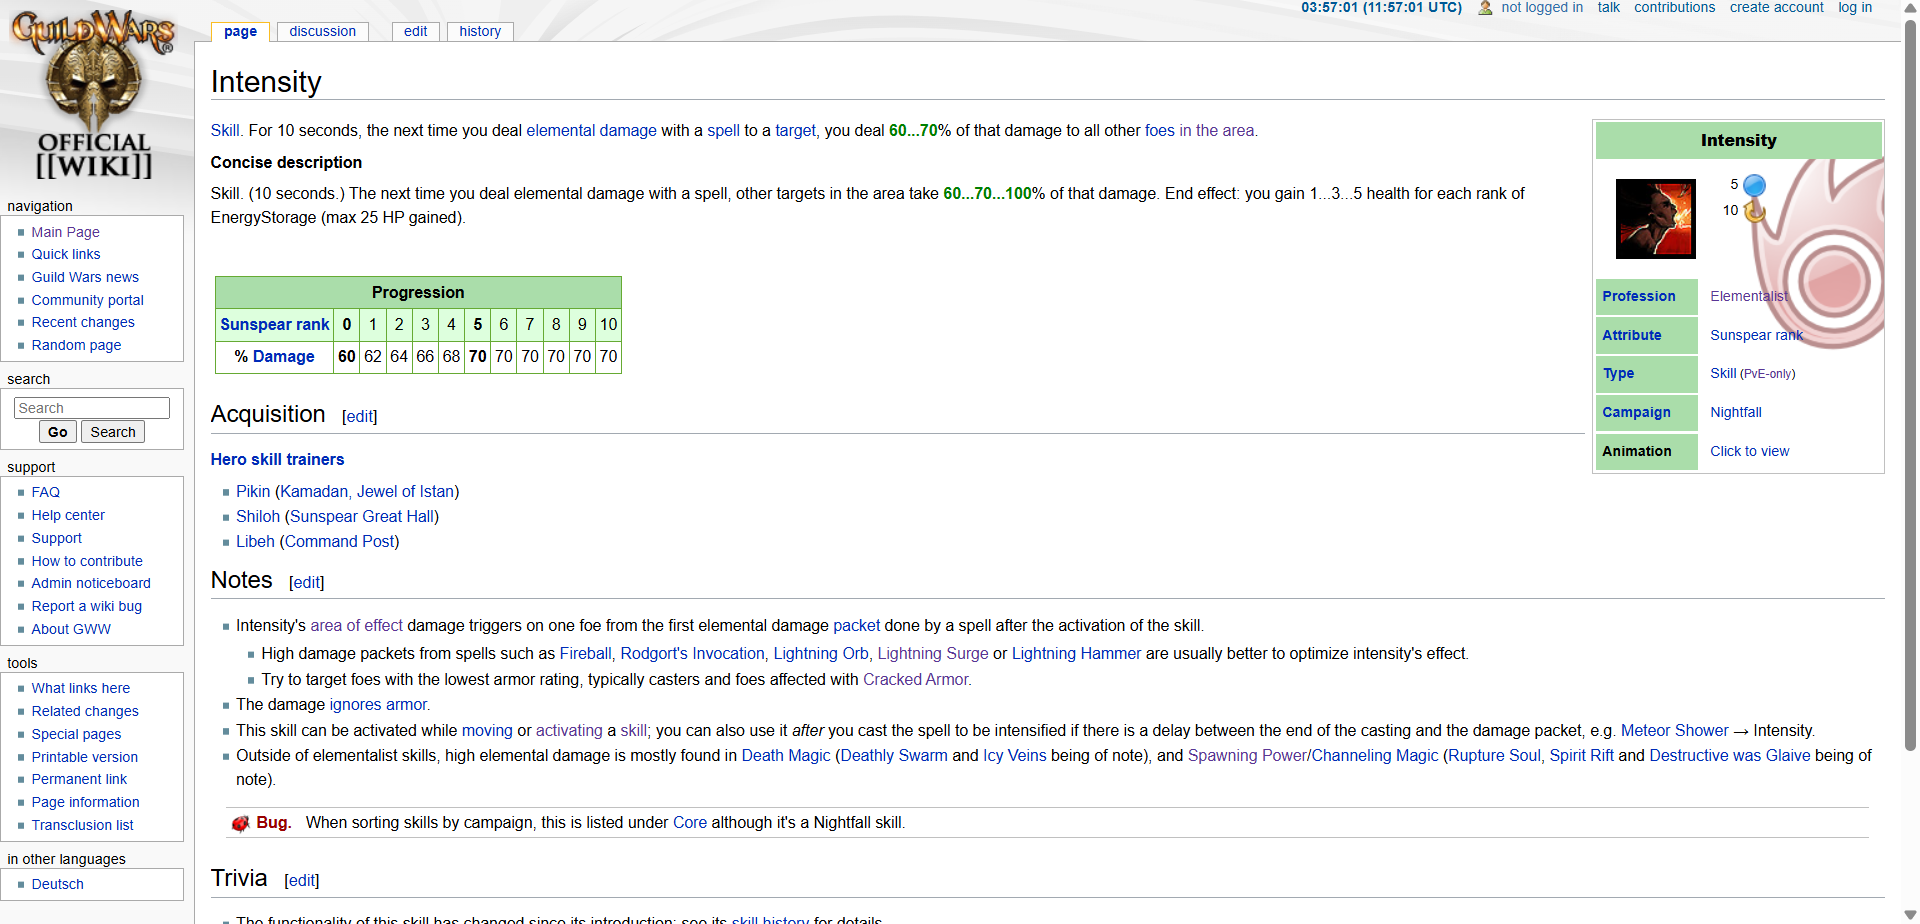1920x924 pixels.
Task: Click edit link beside Acquisition heading
Action: 360,417
